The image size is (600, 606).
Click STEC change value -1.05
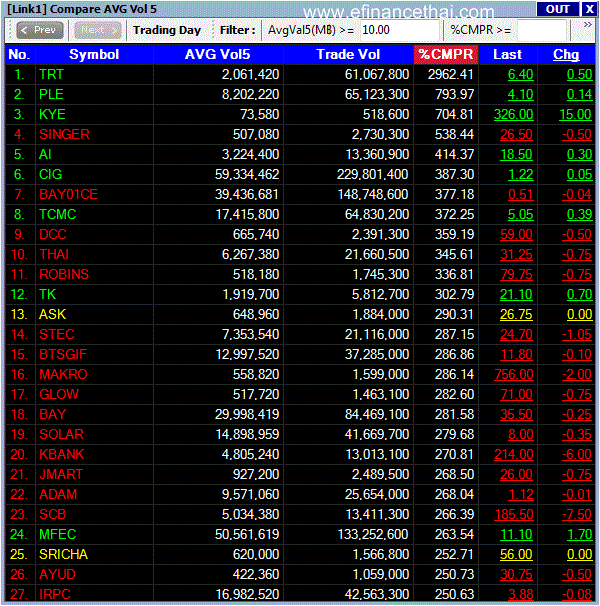[x=577, y=335]
